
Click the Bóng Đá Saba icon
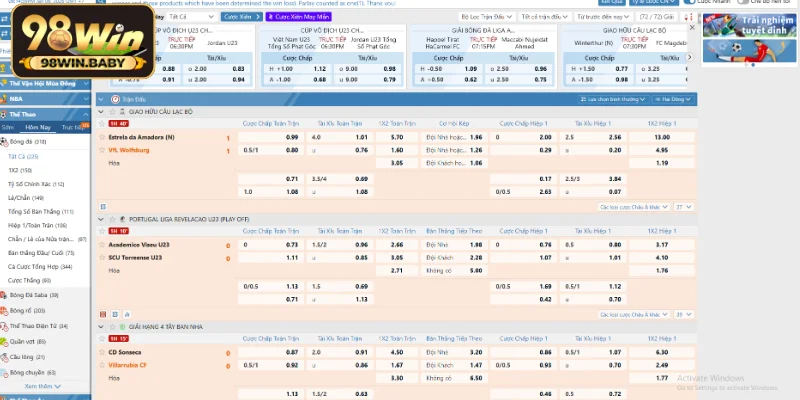point(4,295)
